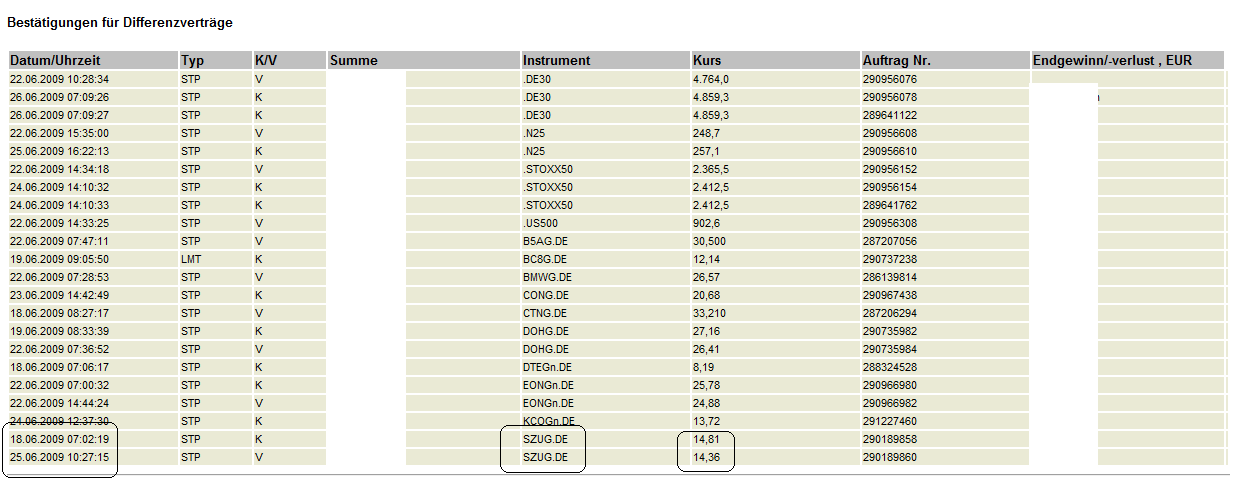This screenshot has height=499, width=1233.
Task: Click the Typ column header
Action: point(192,60)
